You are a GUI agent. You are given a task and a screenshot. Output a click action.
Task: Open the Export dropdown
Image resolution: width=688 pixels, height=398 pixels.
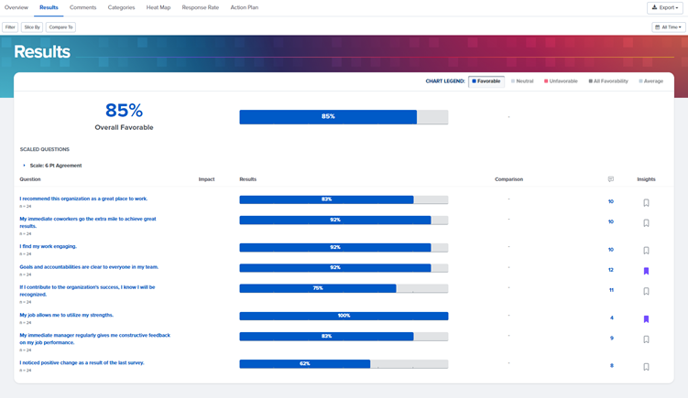pyautogui.click(x=665, y=7)
